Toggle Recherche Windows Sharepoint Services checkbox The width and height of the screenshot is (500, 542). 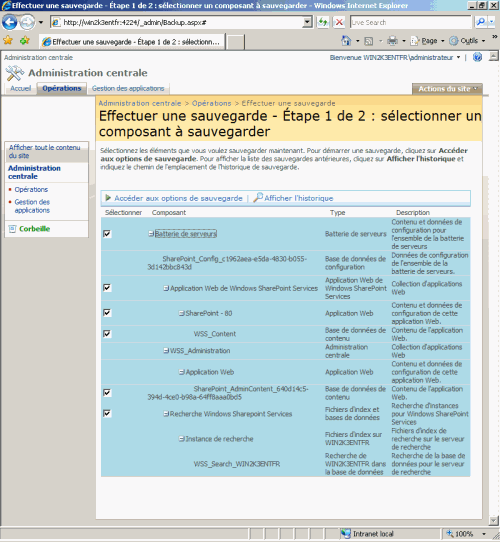click(107, 413)
